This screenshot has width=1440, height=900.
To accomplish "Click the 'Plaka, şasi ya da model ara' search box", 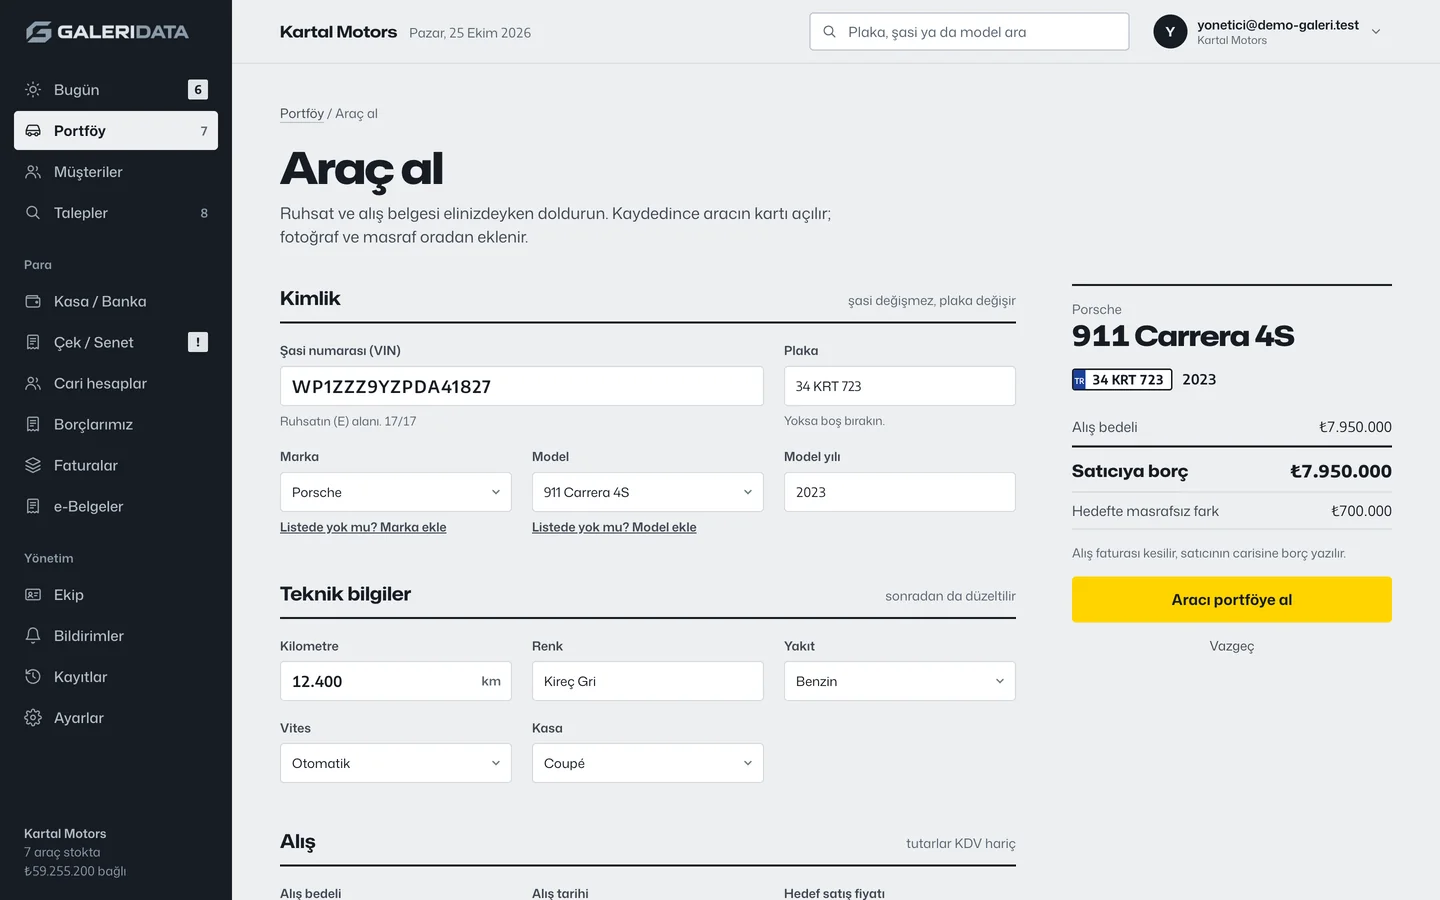I will pyautogui.click(x=969, y=32).
